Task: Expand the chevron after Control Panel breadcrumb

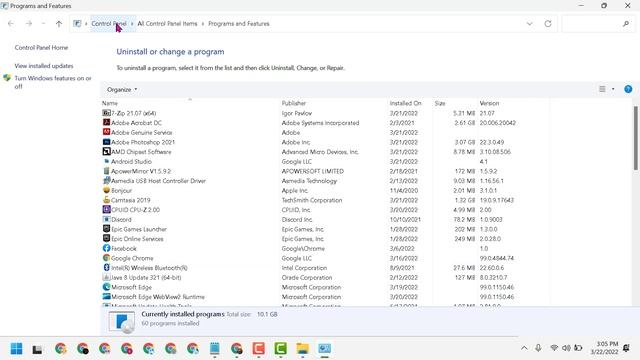Action: coord(132,24)
